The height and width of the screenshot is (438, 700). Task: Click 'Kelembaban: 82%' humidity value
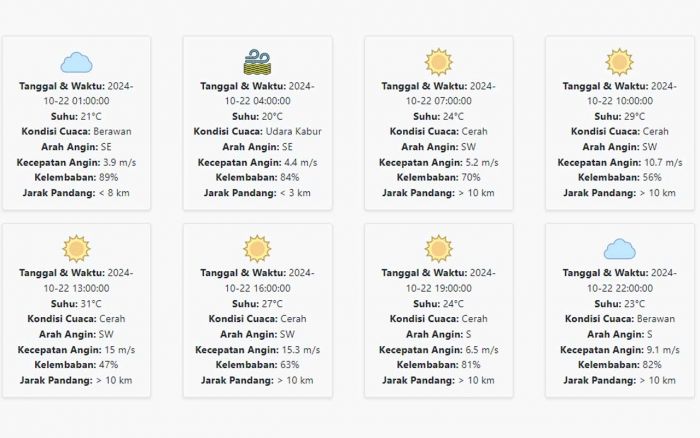tap(620, 365)
